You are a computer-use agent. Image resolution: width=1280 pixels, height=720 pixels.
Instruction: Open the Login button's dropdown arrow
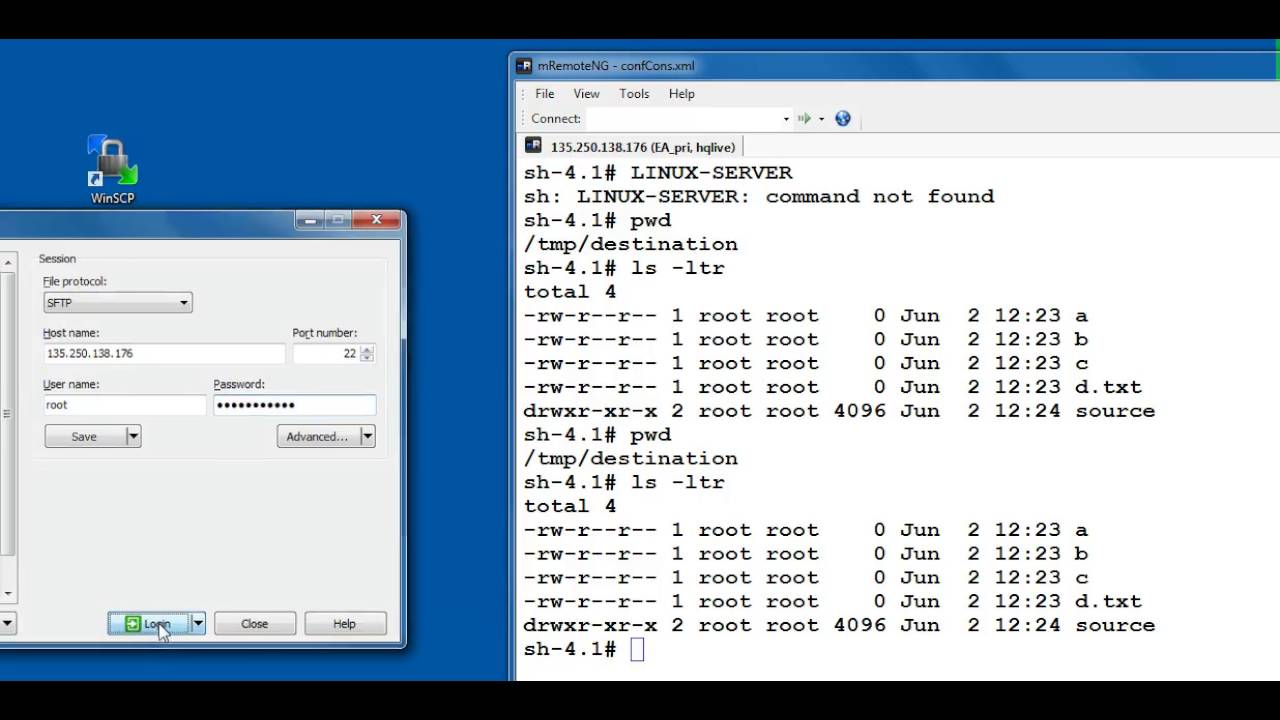click(x=198, y=624)
